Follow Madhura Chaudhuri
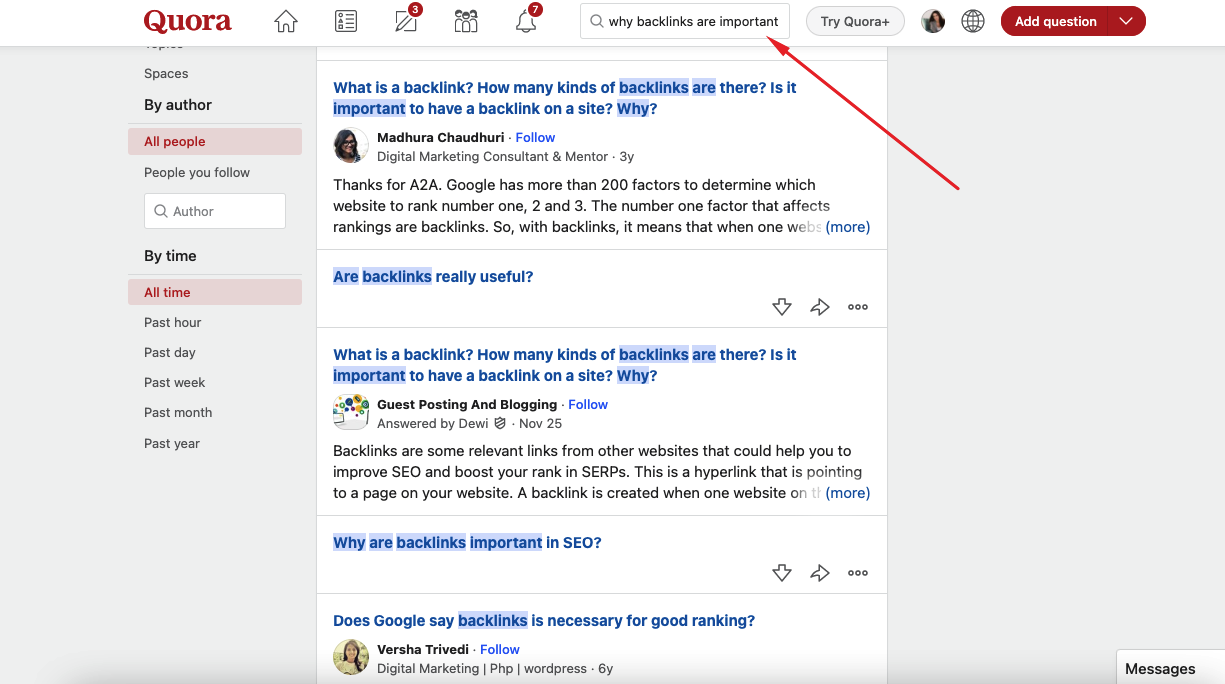This screenshot has height=684, width=1225. click(x=535, y=137)
